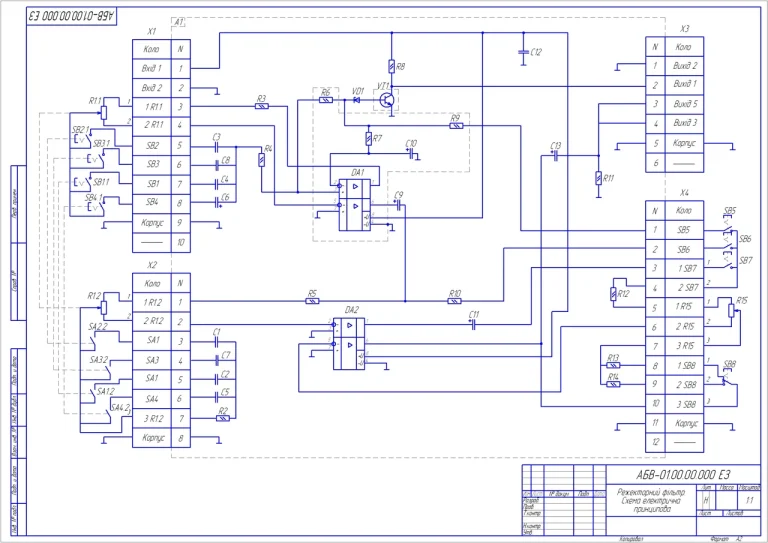This screenshot has width=768, height=543.
Task: Select the C7 capacitor label
Action: 226,355
